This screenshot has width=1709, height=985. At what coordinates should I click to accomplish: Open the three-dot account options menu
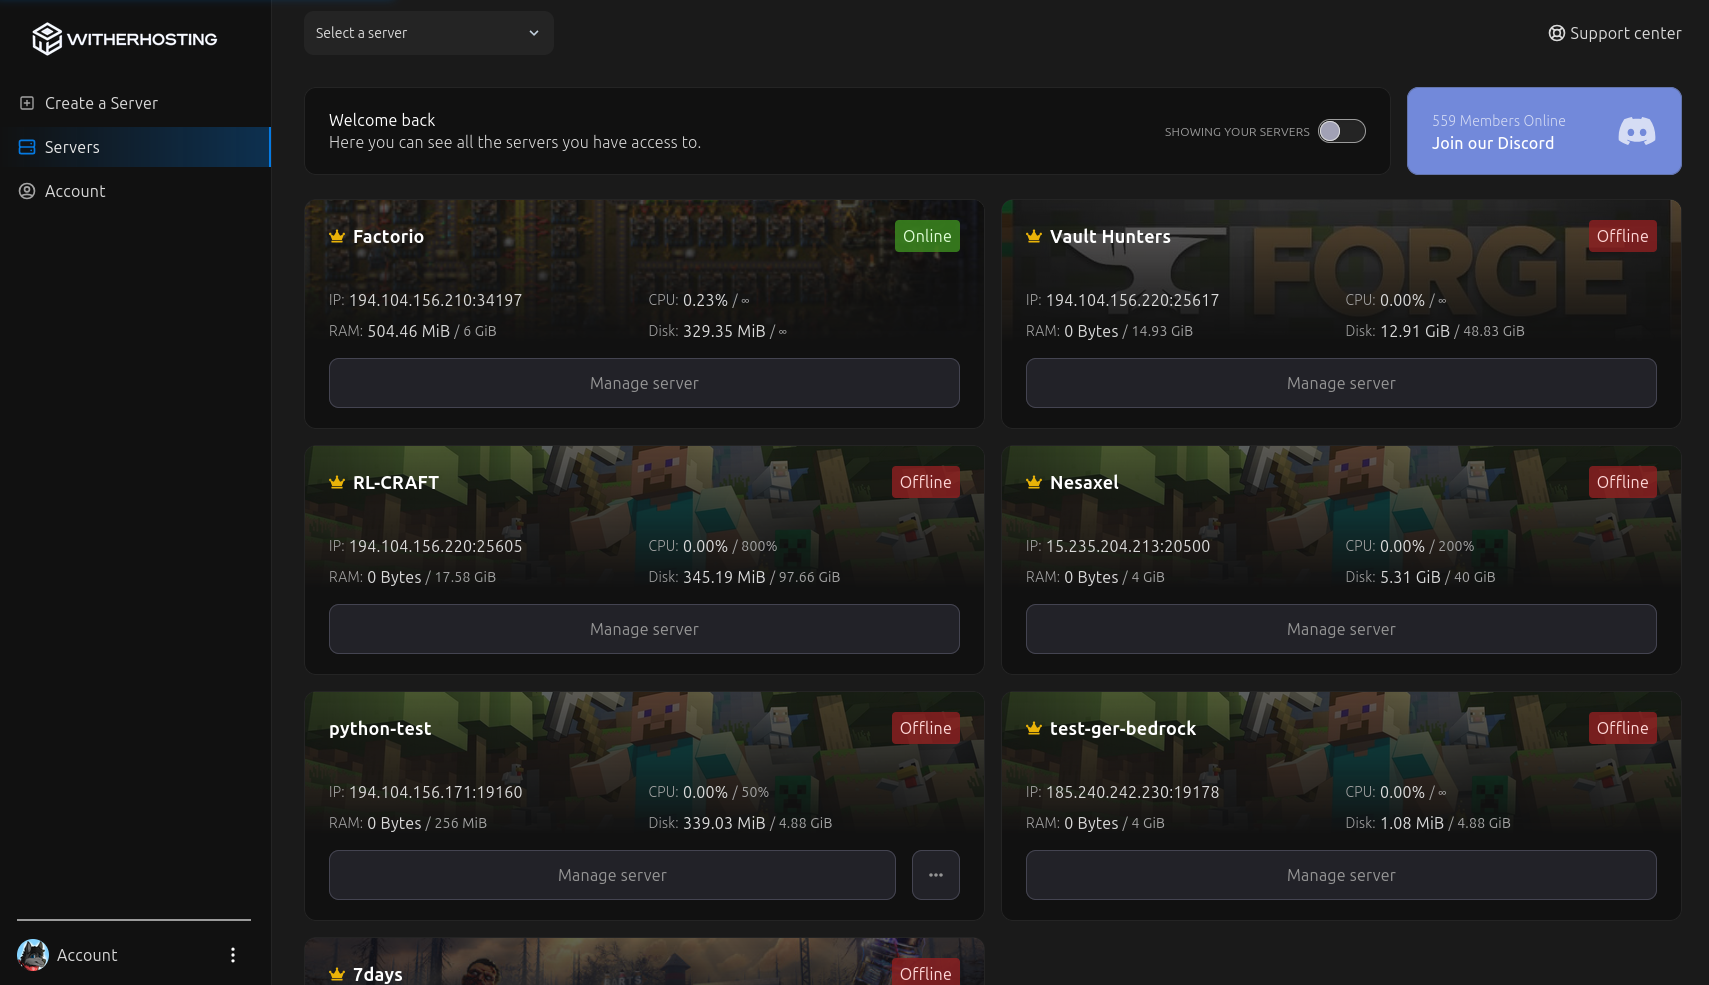click(233, 955)
